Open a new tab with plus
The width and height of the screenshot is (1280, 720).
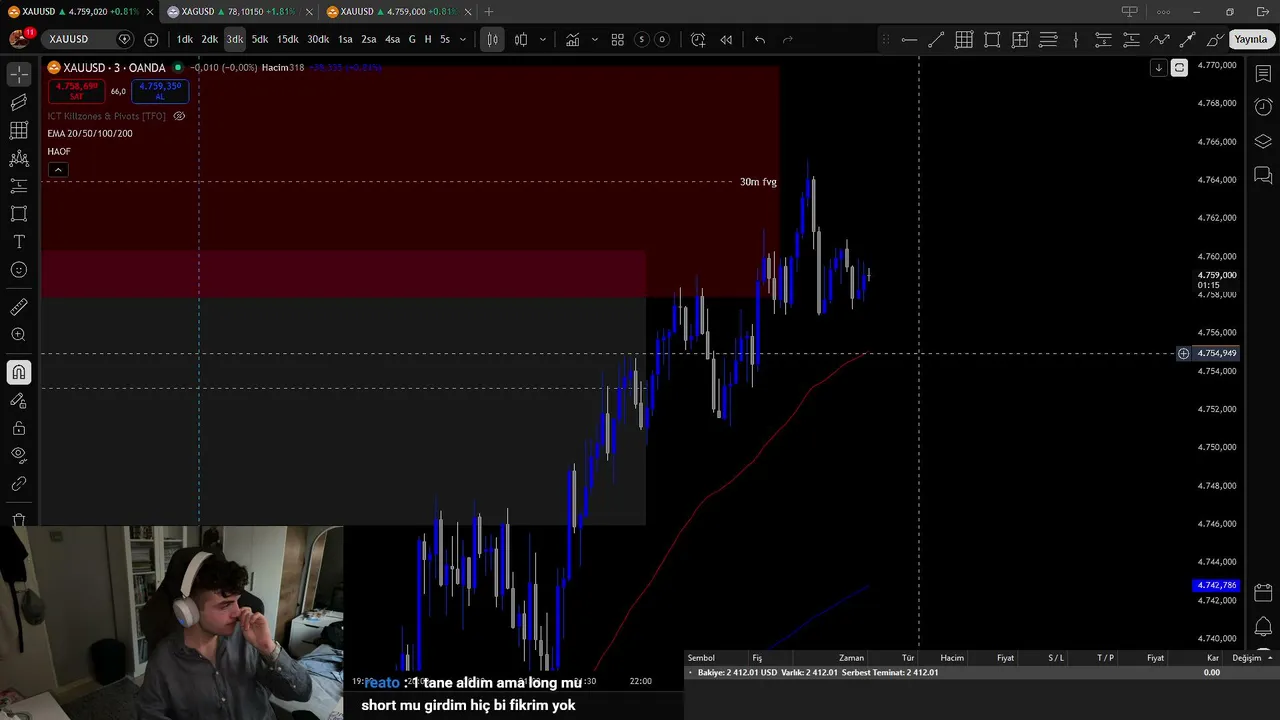(489, 12)
